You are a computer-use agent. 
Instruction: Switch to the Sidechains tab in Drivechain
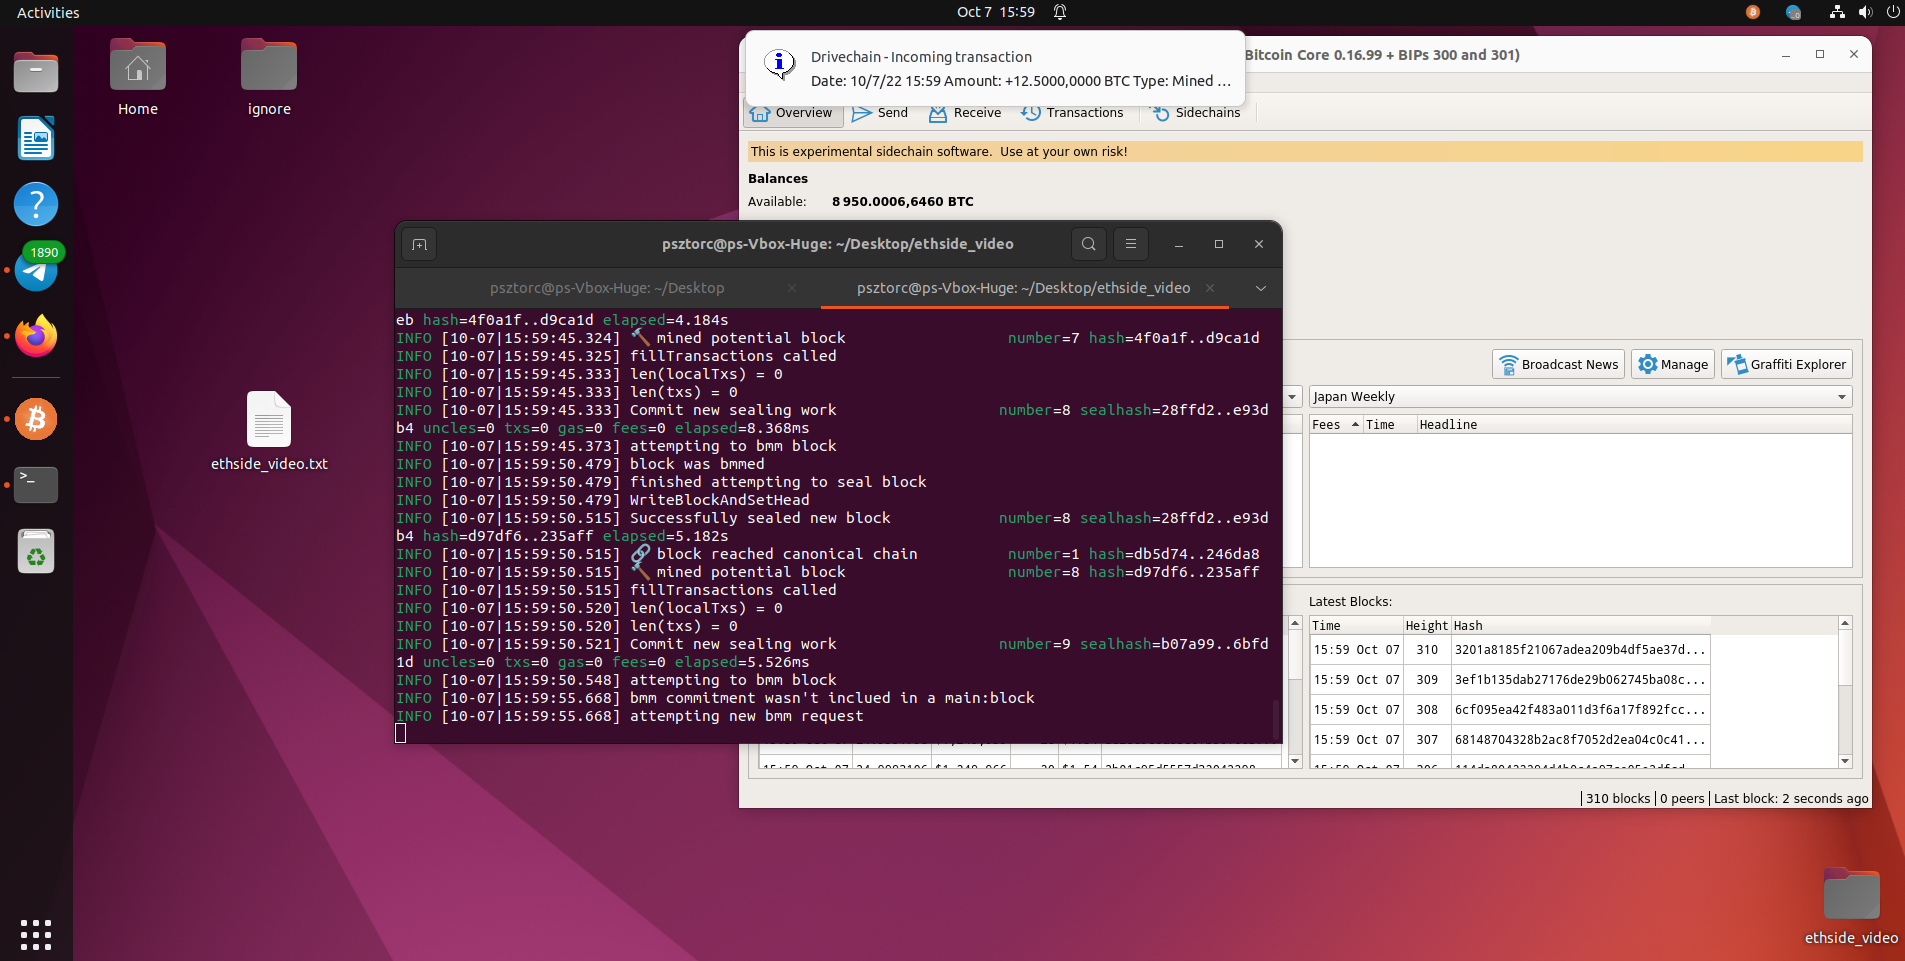tap(1196, 113)
